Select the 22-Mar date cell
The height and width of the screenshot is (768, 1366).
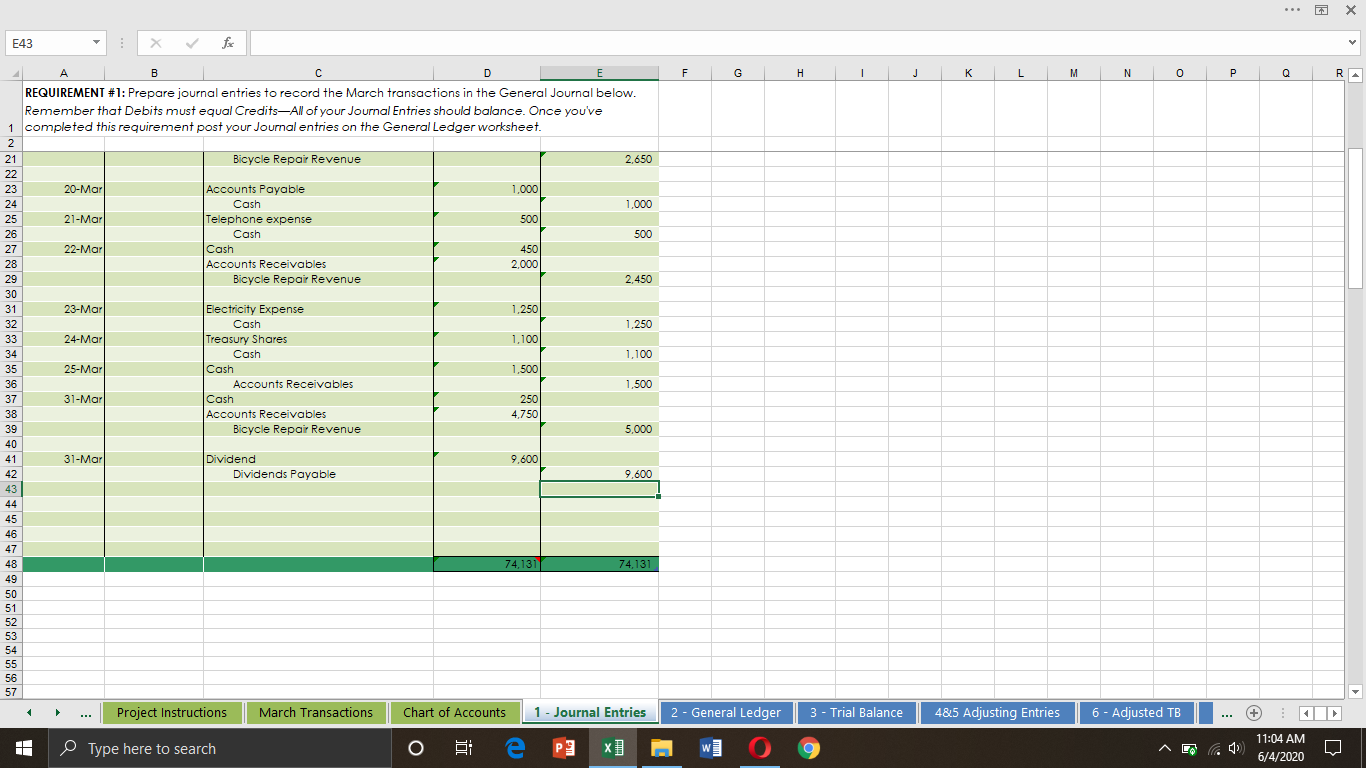[64, 249]
